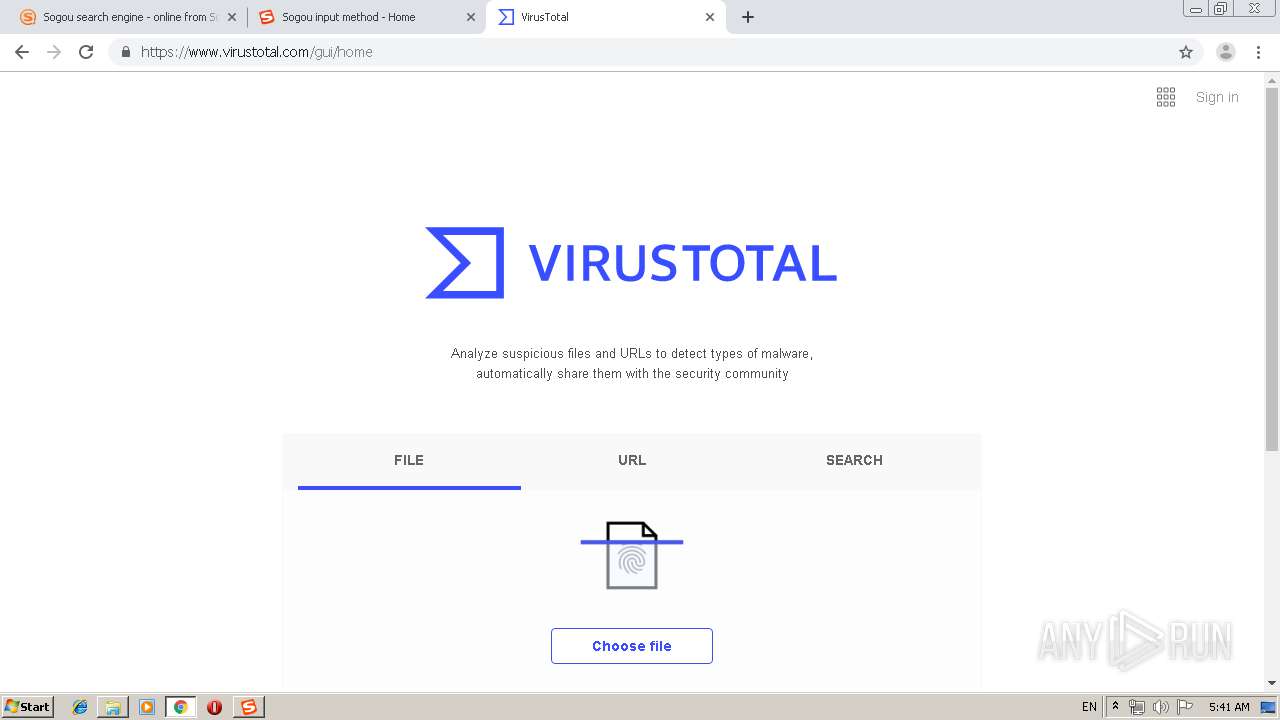Go back using the browser back arrow
This screenshot has width=1280, height=720.
coord(22,52)
